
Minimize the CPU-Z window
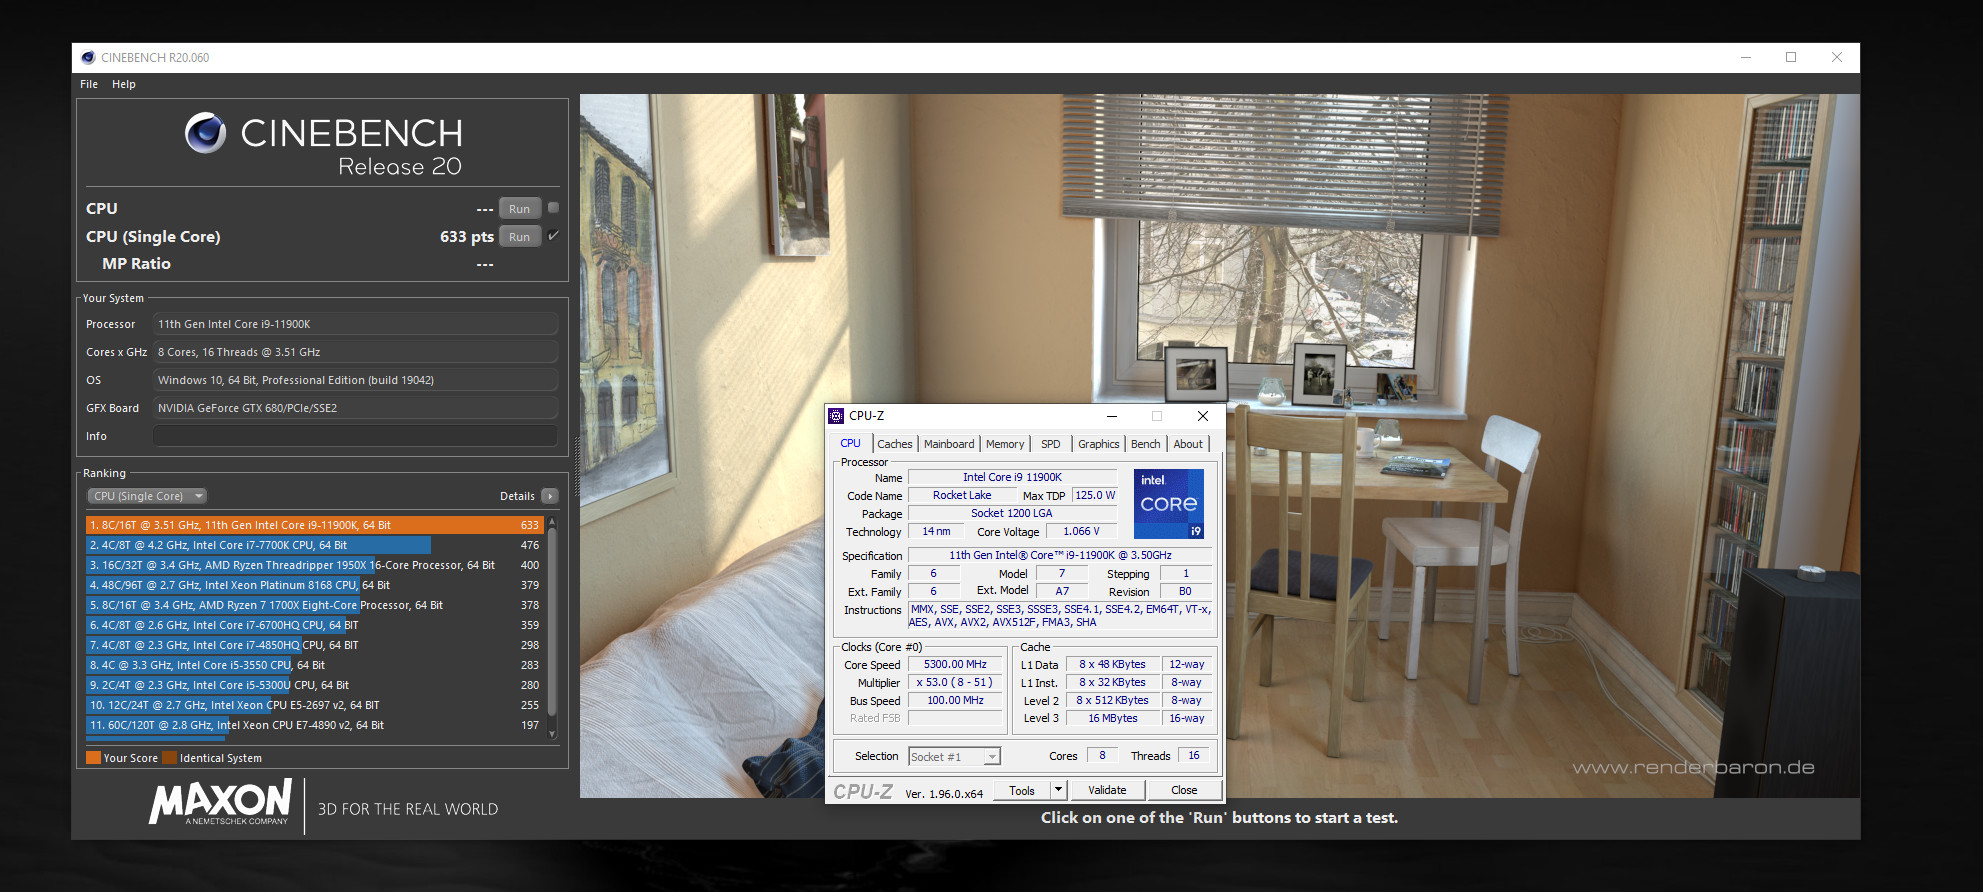point(1112,416)
